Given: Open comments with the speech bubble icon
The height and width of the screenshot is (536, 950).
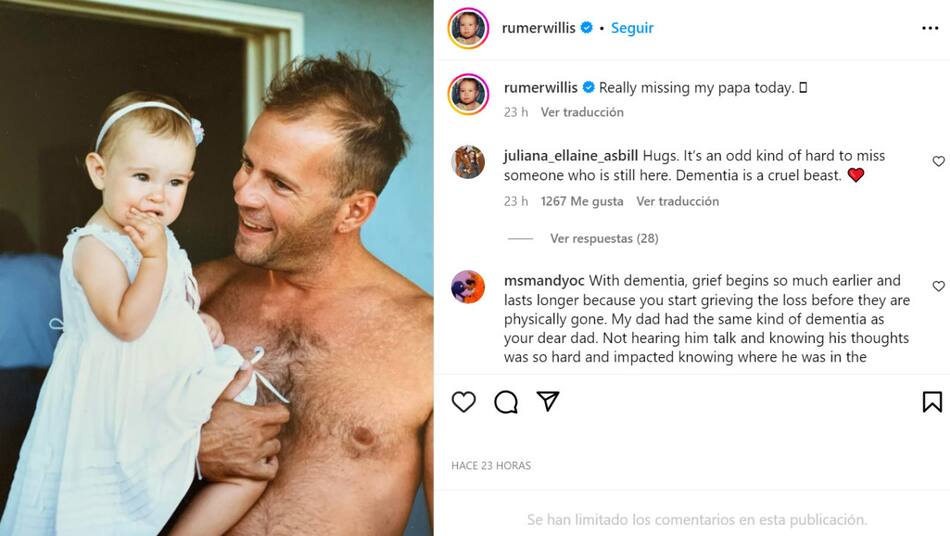Looking at the screenshot, I should click(506, 402).
